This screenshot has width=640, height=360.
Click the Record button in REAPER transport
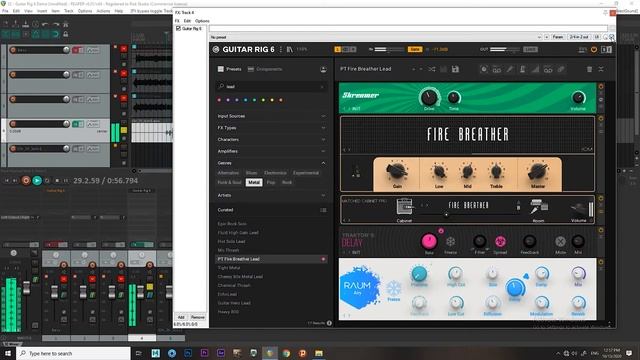point(26,180)
